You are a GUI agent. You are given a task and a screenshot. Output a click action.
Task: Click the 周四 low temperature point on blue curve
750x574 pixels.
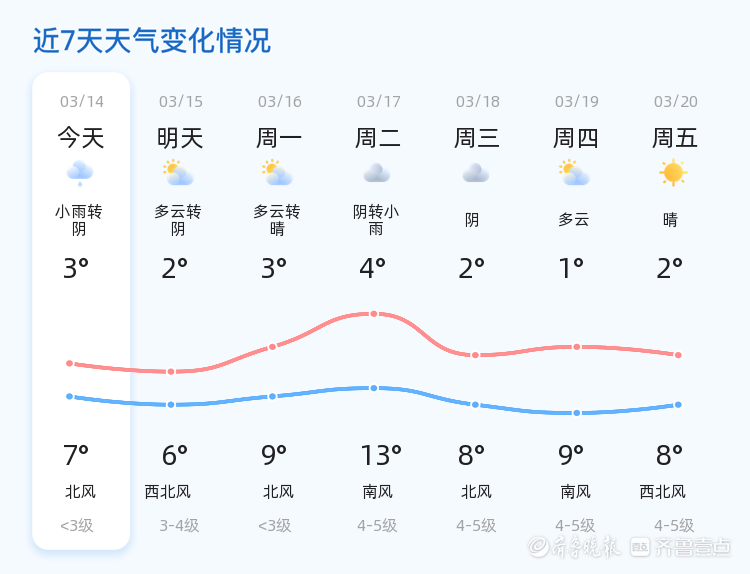[x=576, y=413]
